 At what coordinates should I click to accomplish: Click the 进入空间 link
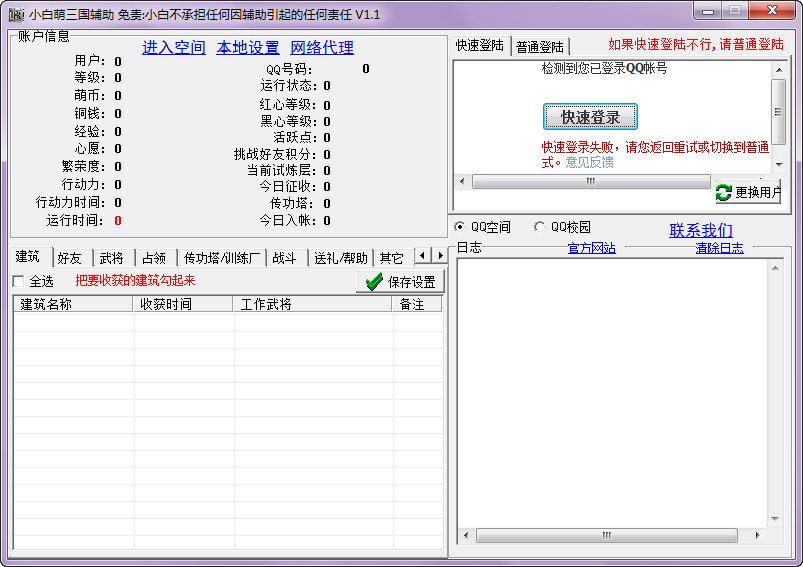174,48
